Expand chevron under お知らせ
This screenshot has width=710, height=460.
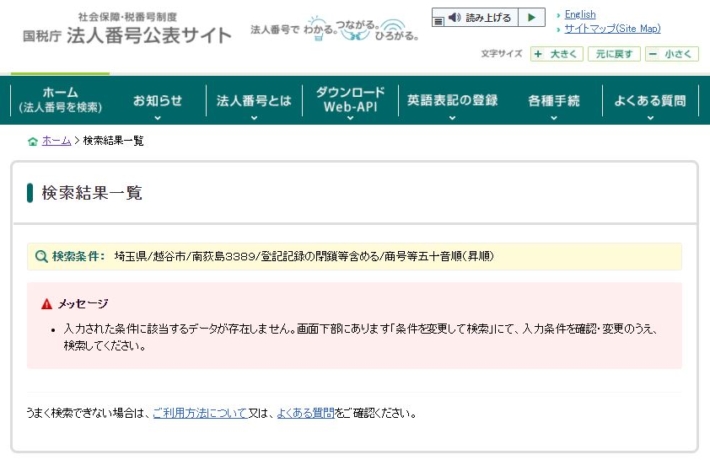click(x=158, y=118)
